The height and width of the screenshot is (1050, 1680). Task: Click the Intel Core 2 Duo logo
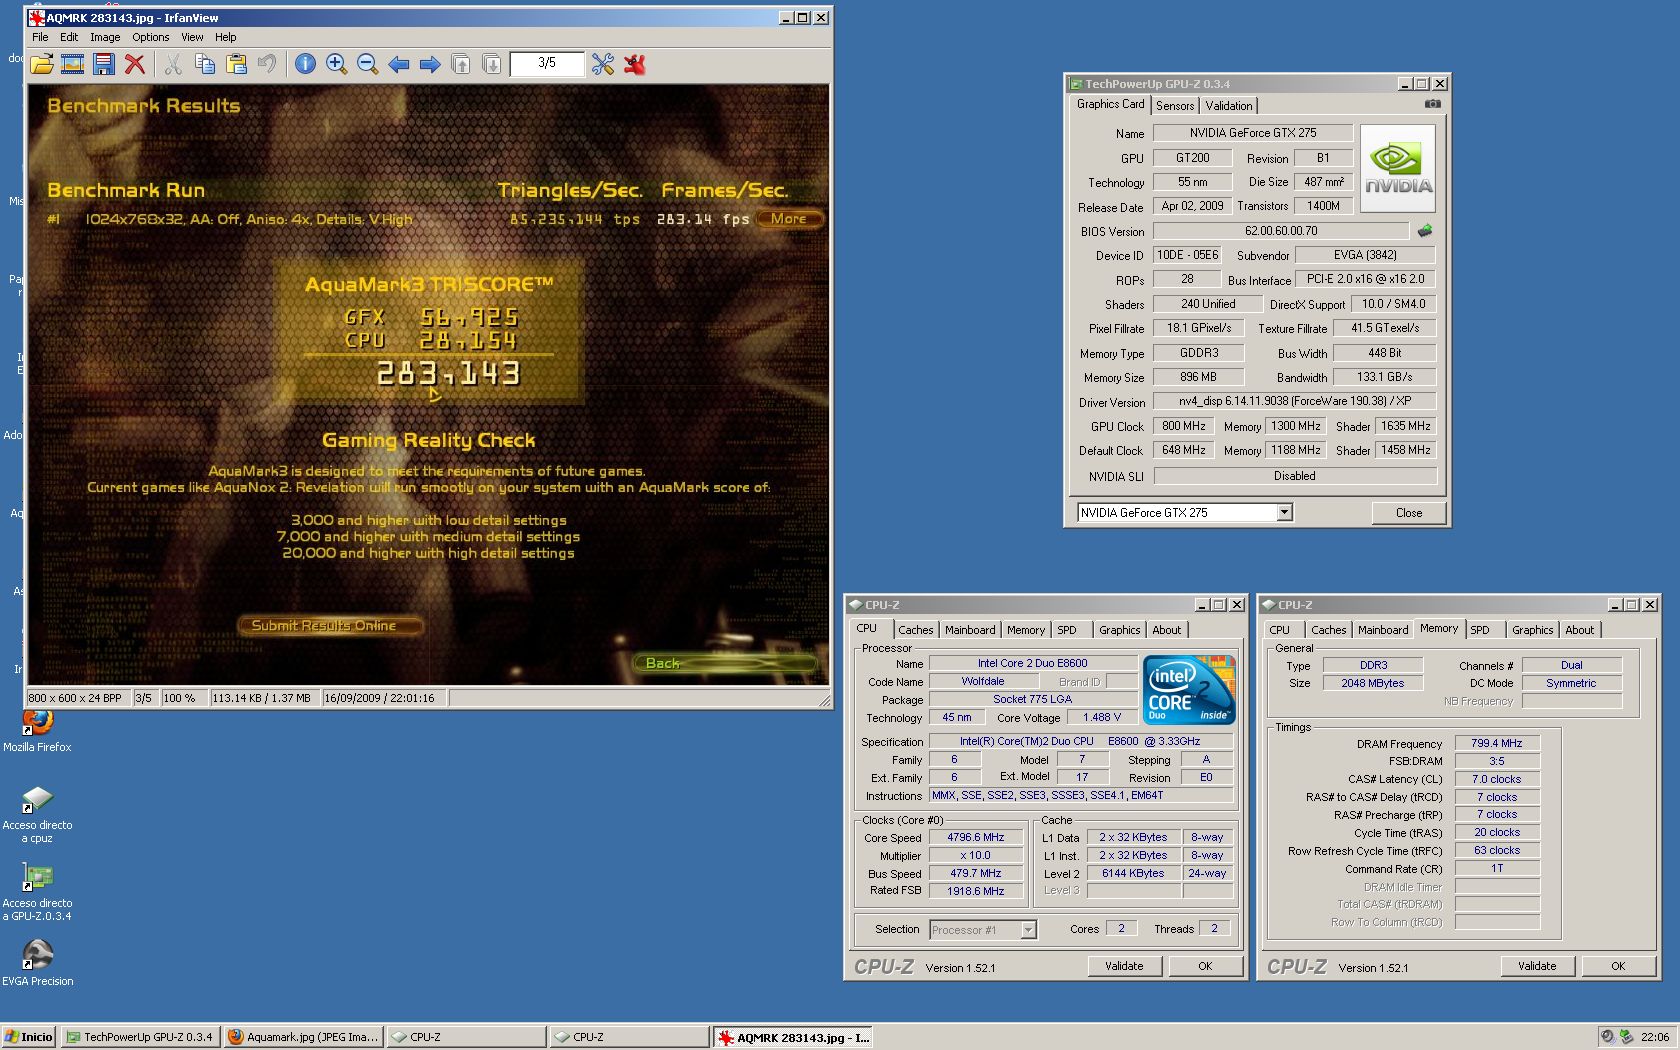point(1189,690)
